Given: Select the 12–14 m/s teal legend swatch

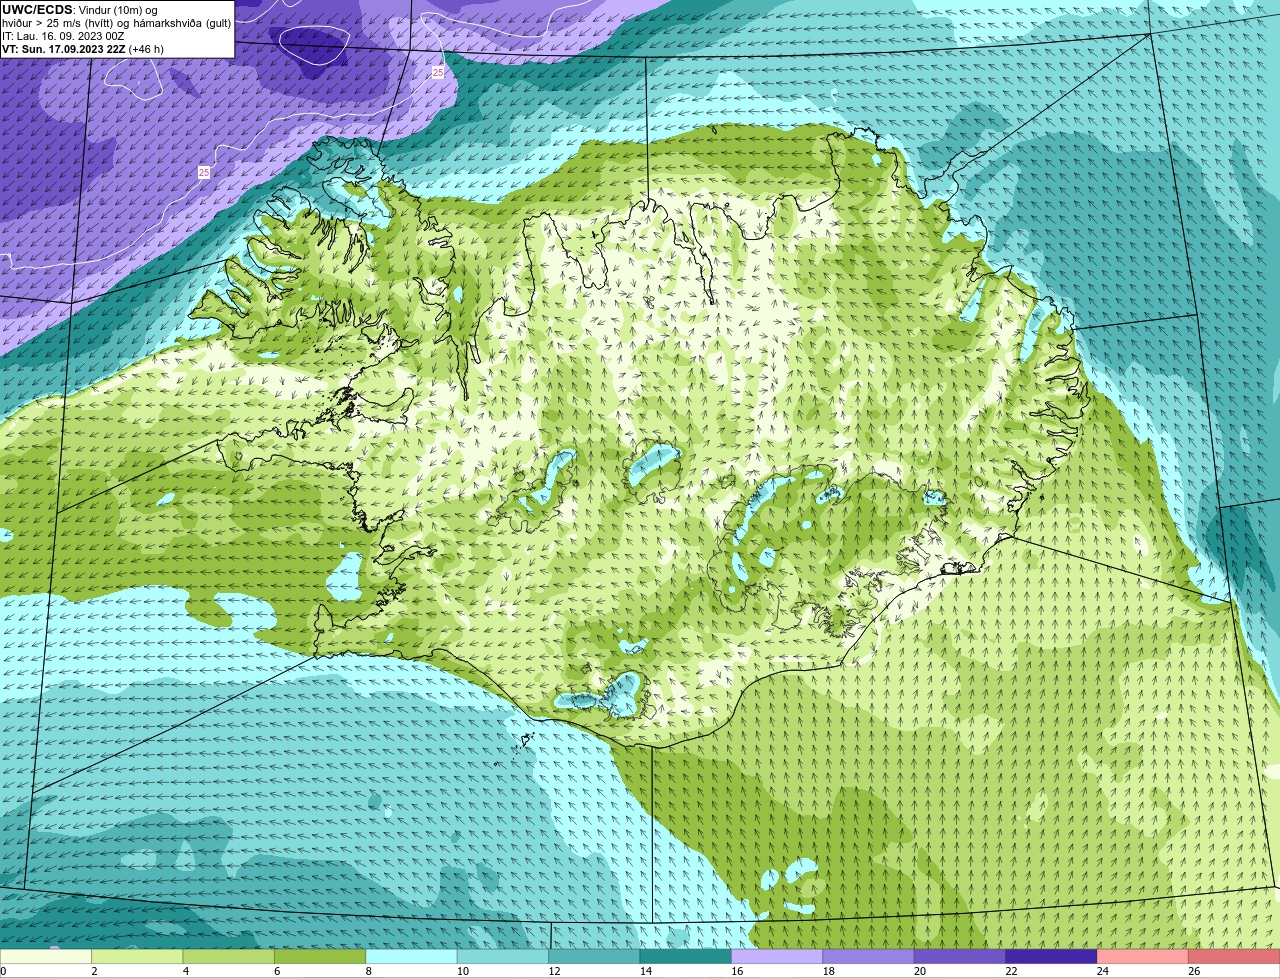Looking at the screenshot, I should click(594, 956).
